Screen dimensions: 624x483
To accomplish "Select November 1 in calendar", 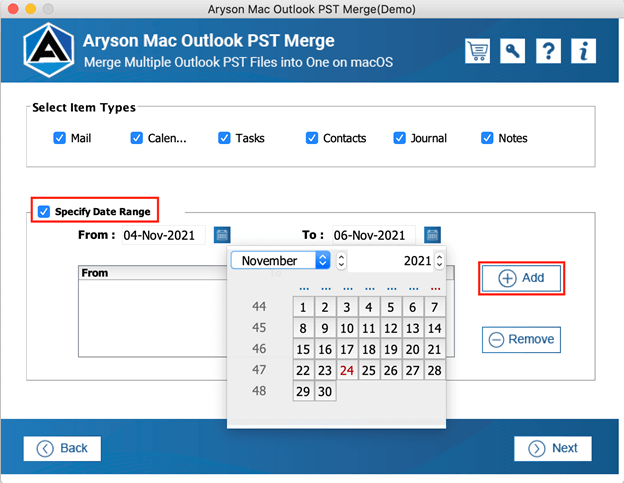I will point(303,307).
